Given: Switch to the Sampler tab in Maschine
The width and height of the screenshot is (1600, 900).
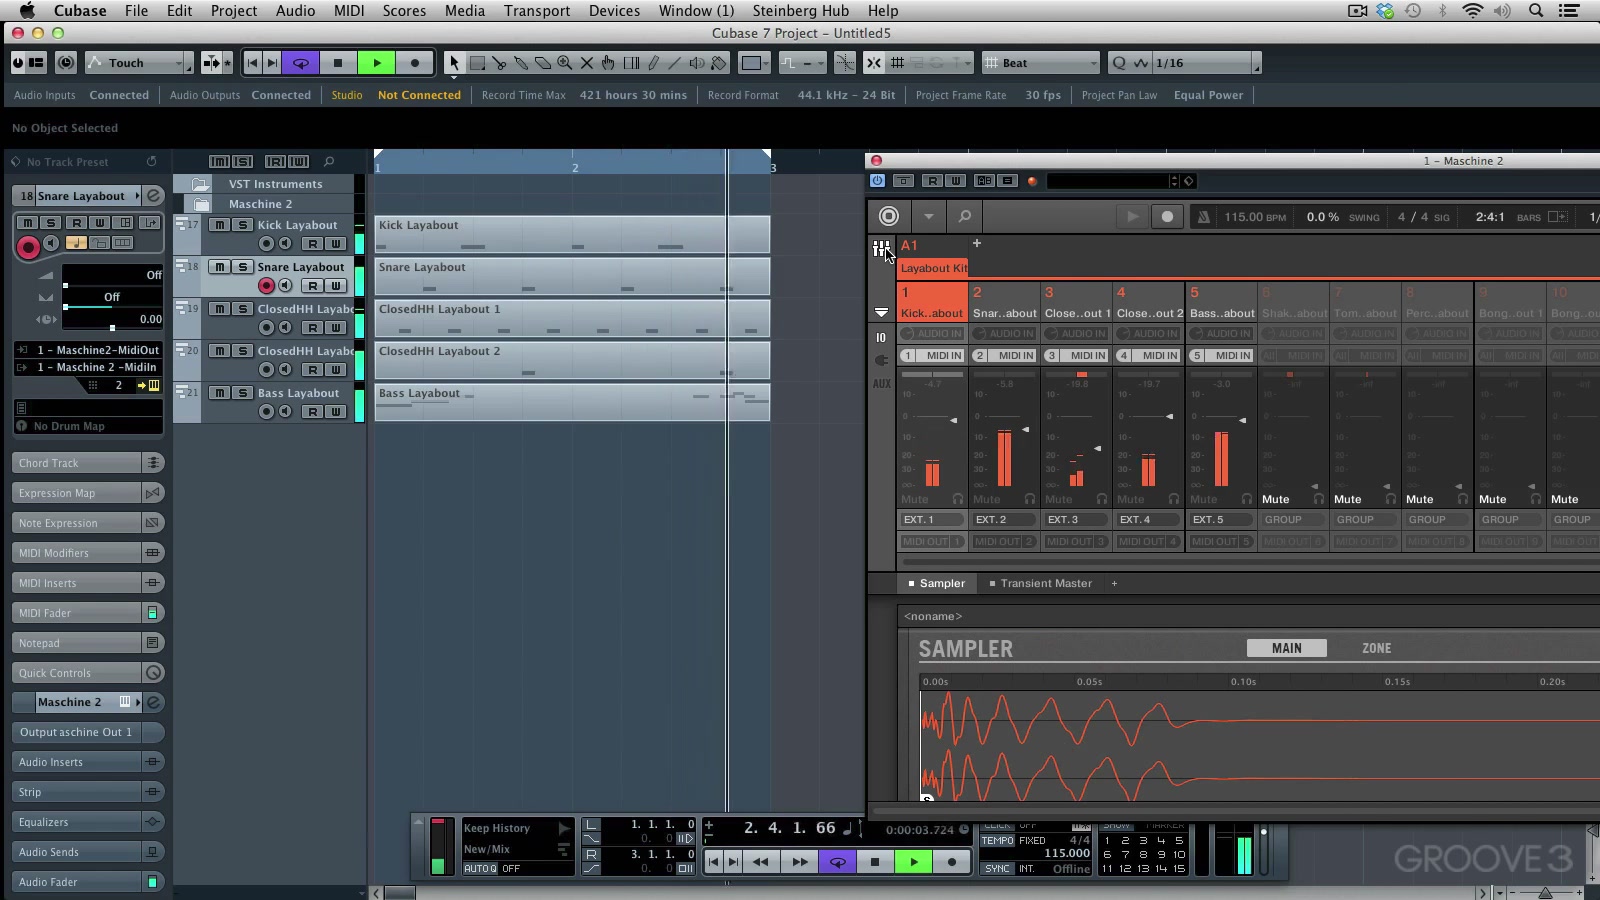Looking at the screenshot, I should pyautogui.click(x=937, y=583).
